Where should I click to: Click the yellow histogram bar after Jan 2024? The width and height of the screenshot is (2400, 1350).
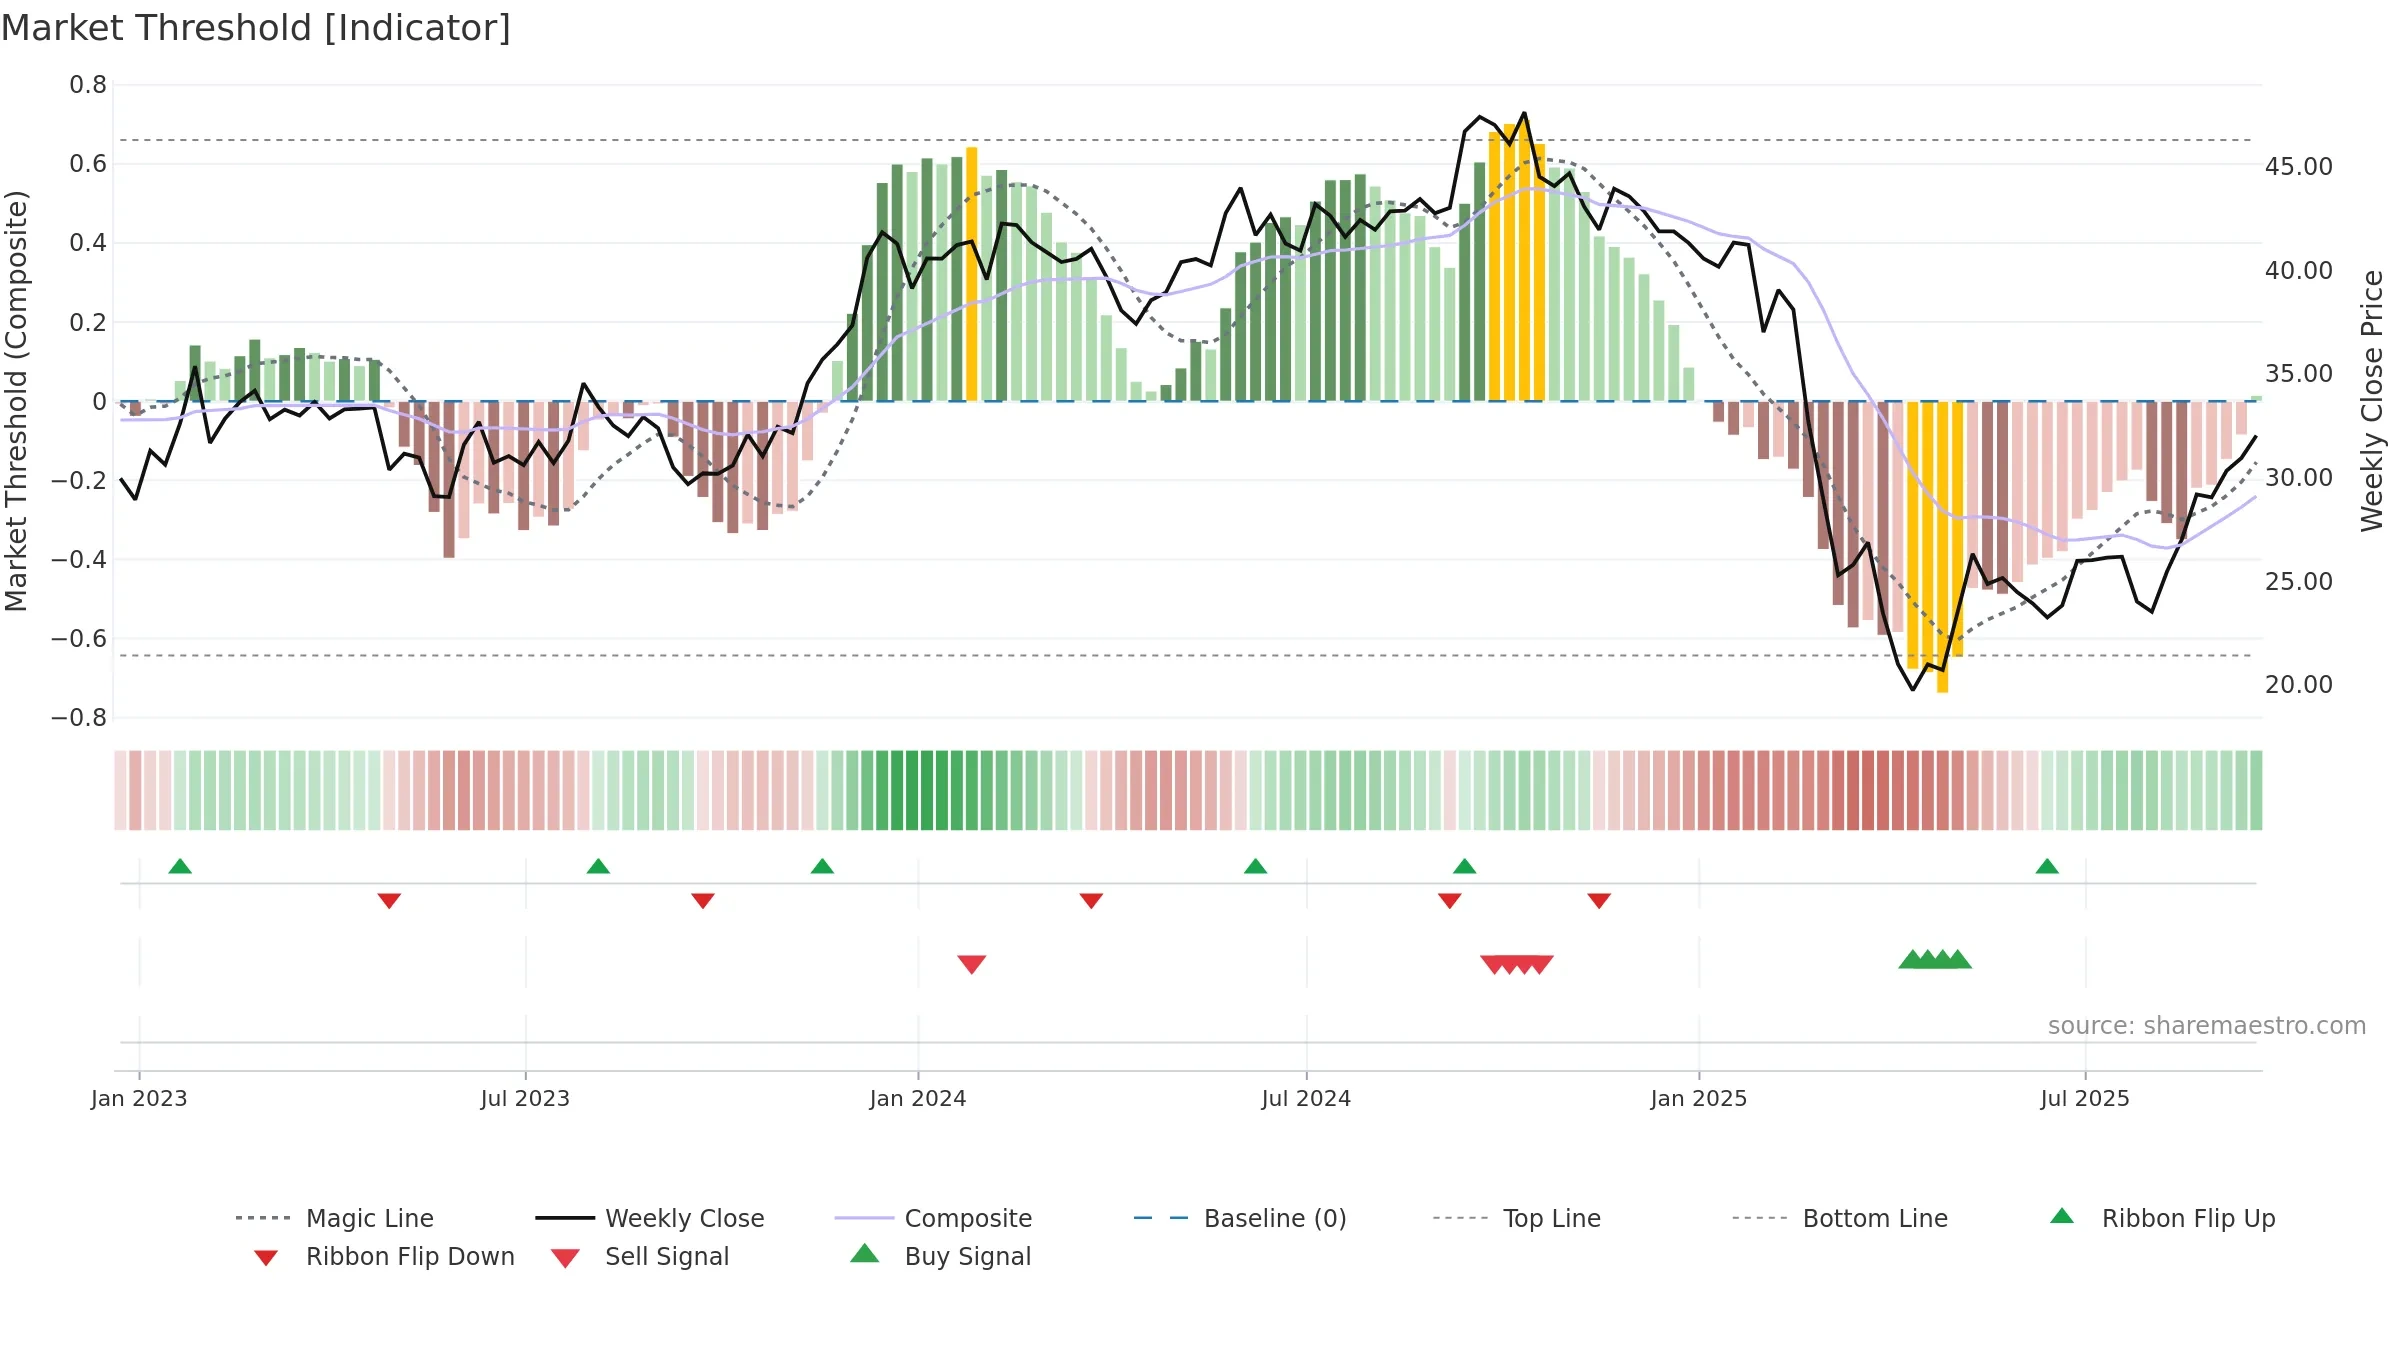tap(971, 274)
